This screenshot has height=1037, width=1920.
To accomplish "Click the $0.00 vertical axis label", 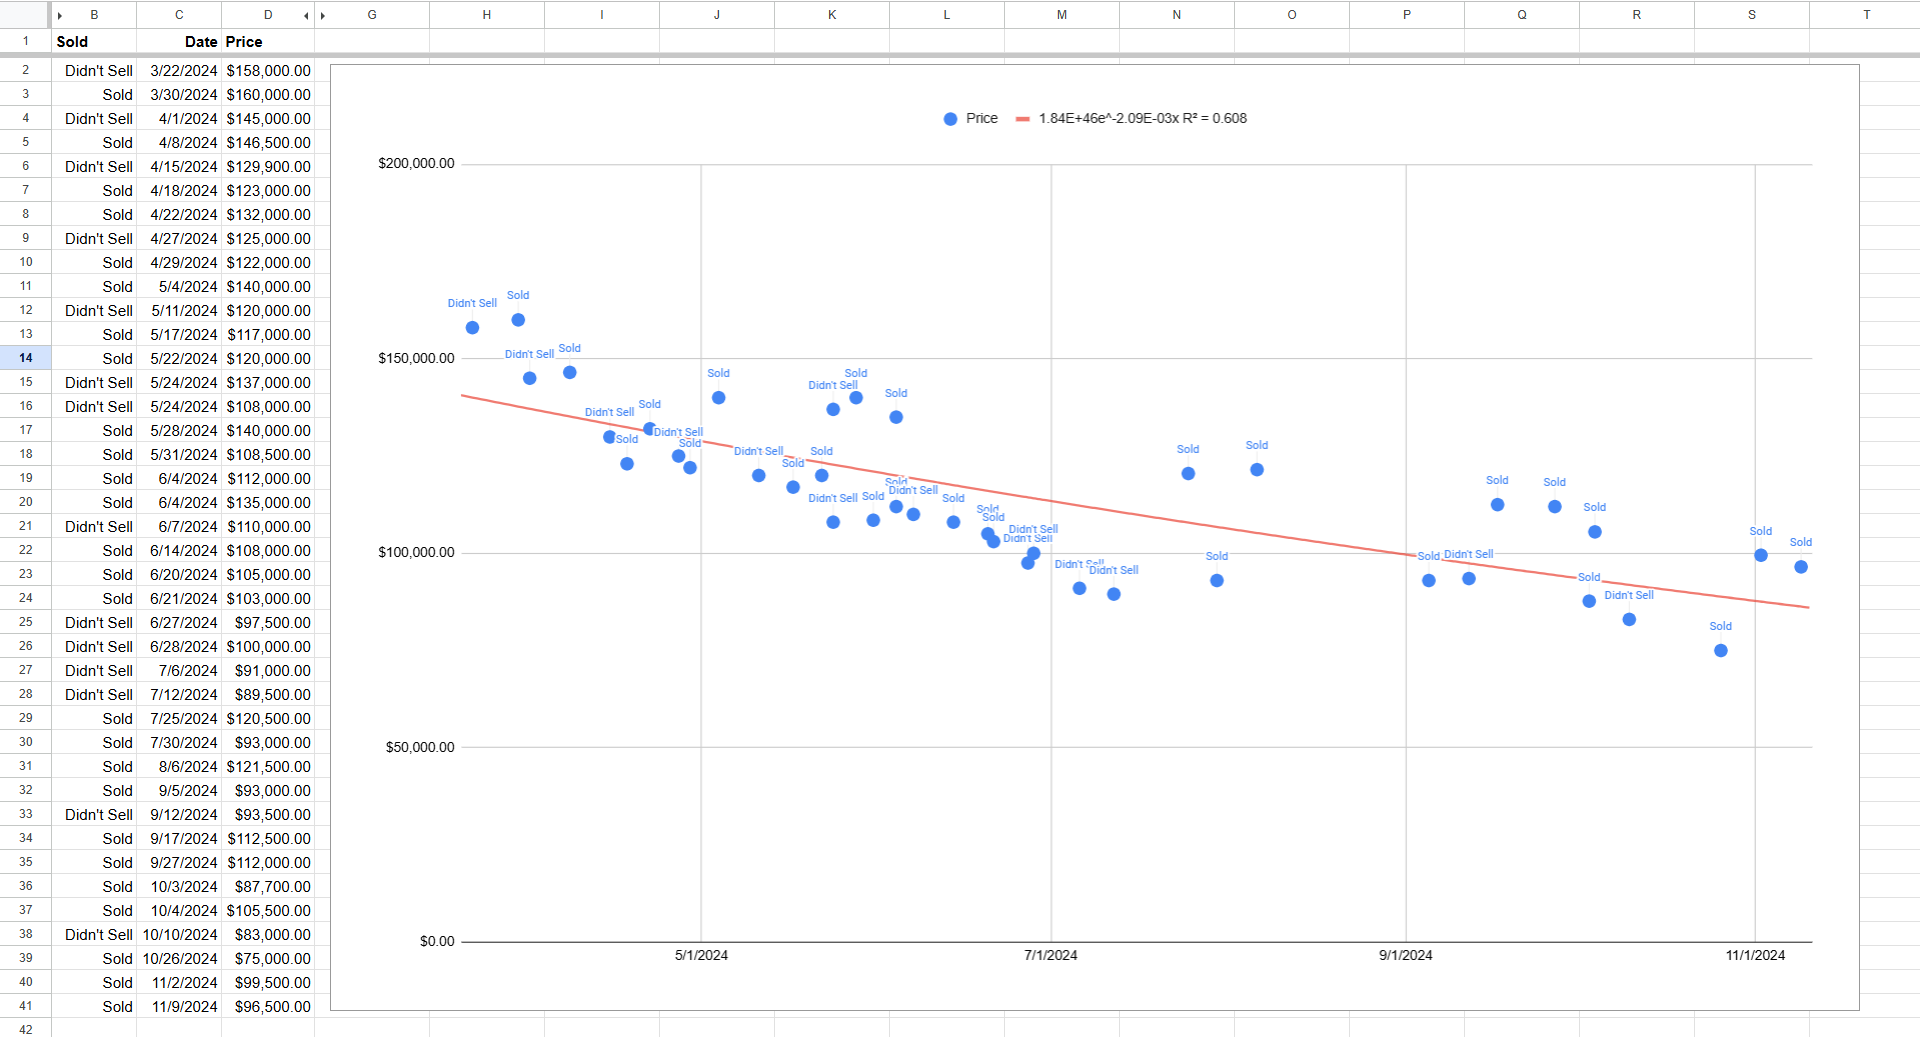I will [437, 941].
